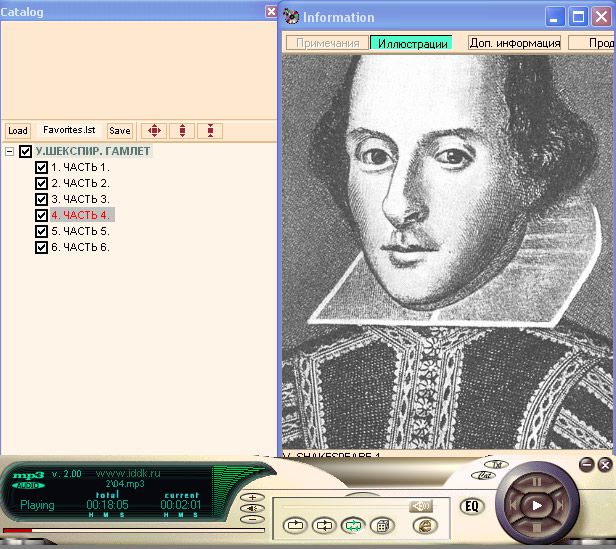Open the 'Доп. информация' tab
Image resolution: width=616 pixels, height=549 pixels.
(x=509, y=43)
